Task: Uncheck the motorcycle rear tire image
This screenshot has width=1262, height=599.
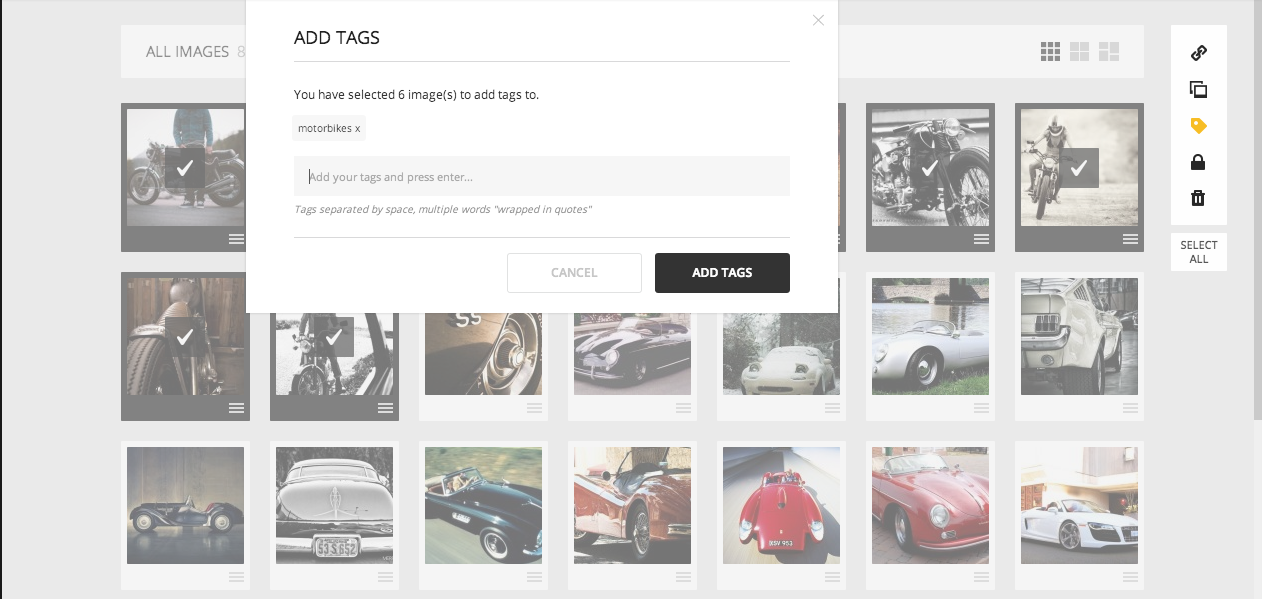Action: point(185,337)
